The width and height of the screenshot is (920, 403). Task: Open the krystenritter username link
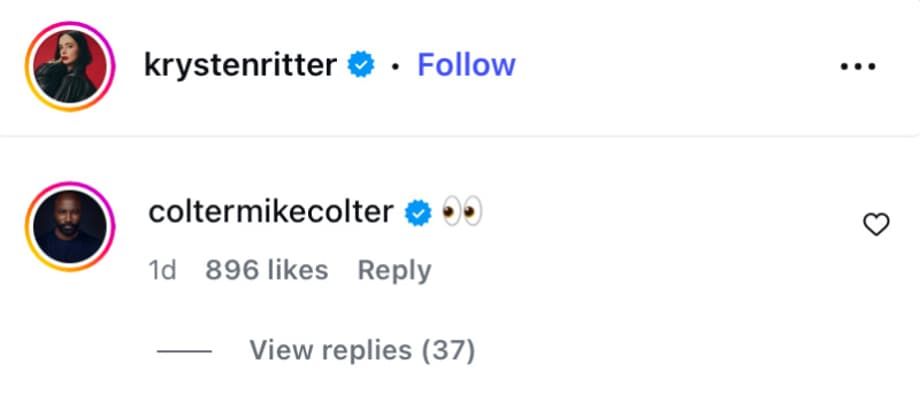pyautogui.click(x=240, y=66)
